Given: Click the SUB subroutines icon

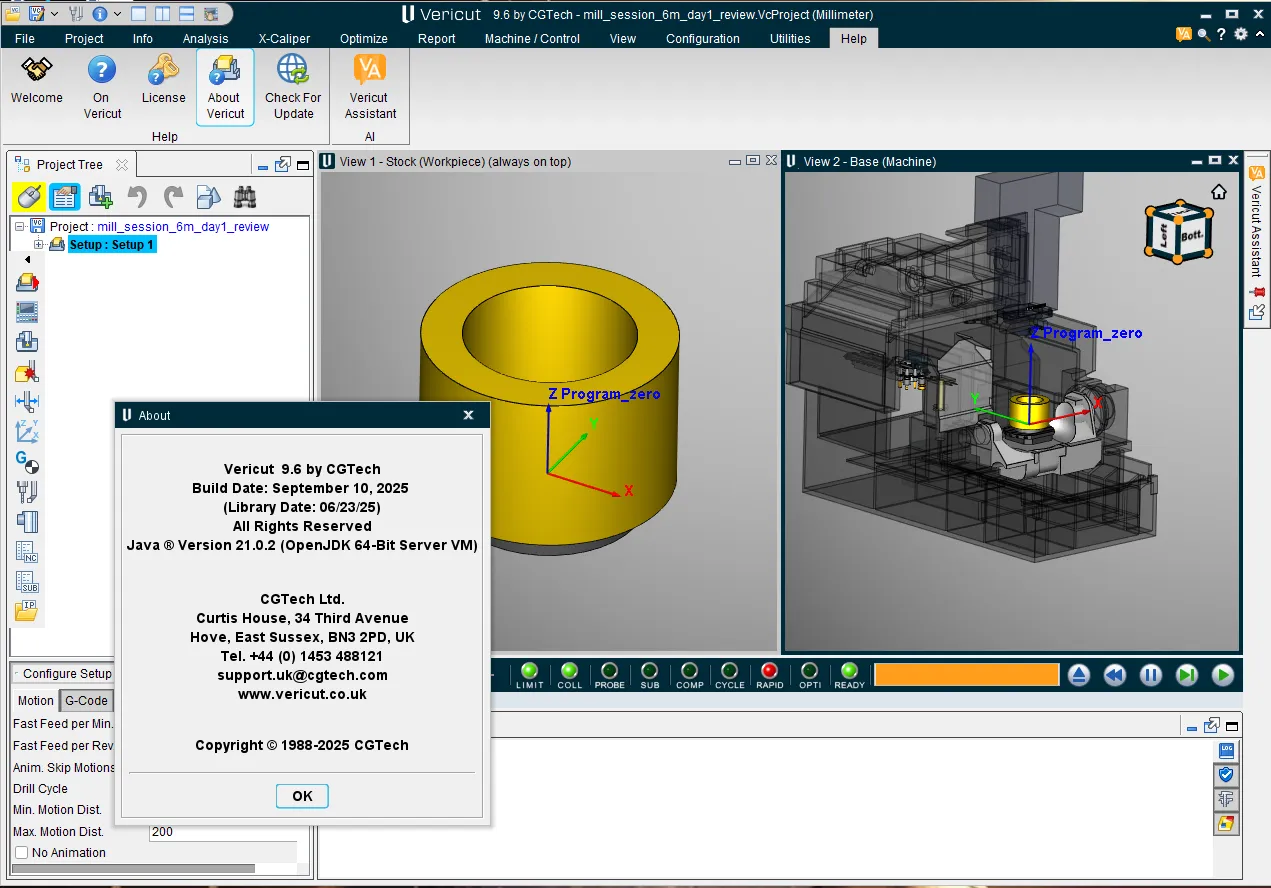Looking at the screenshot, I should (27, 581).
